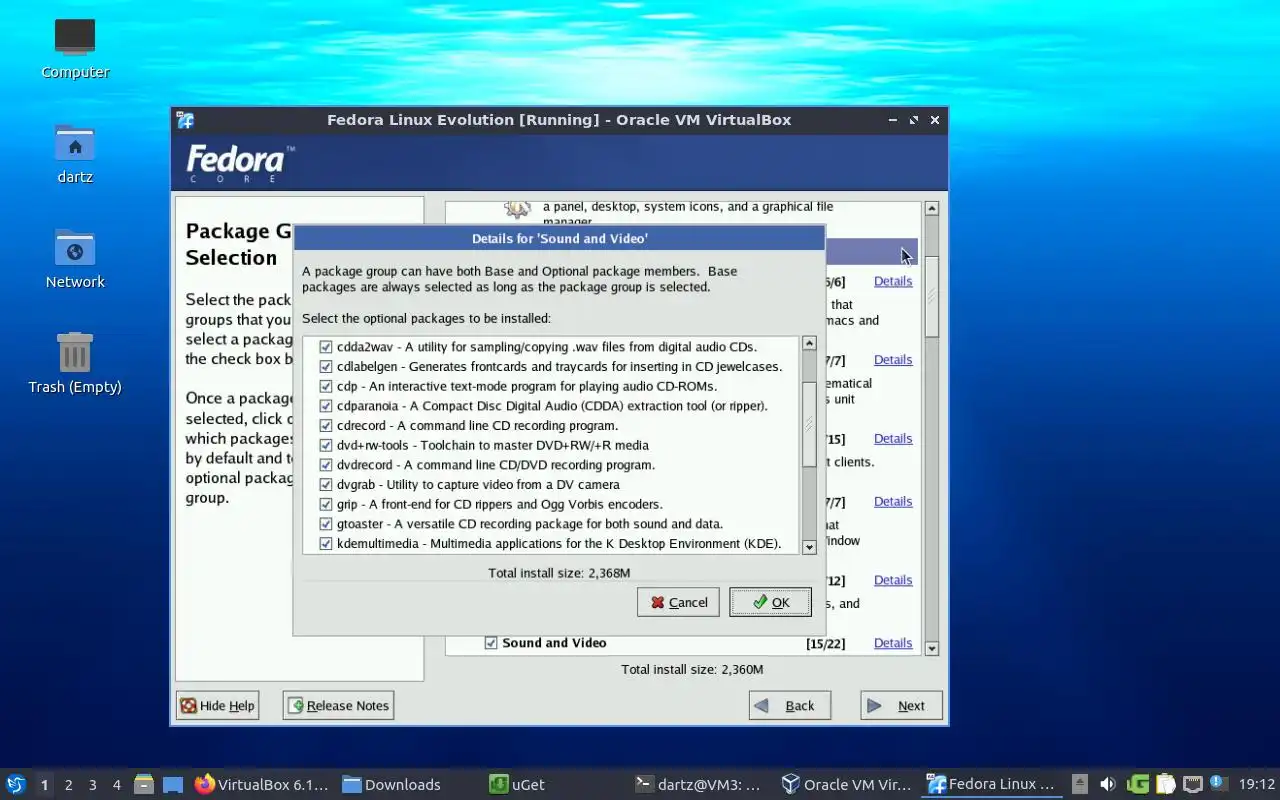The width and height of the screenshot is (1280, 800).
Task: Open the network connection tray icon
Action: coord(1192,784)
